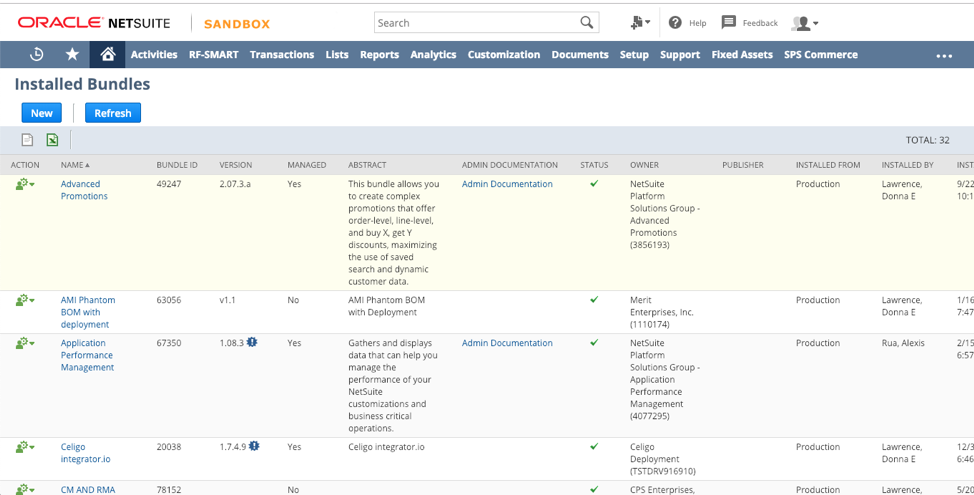Focus the global Search field

[476, 23]
